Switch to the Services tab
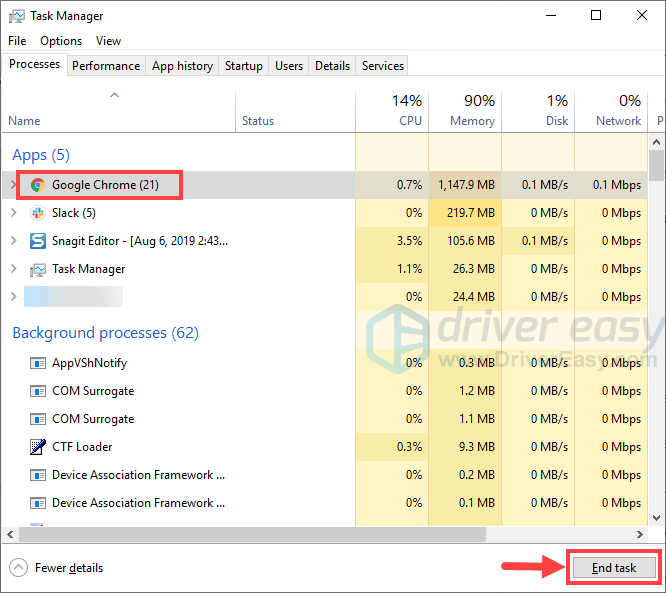The width and height of the screenshot is (666, 593). pyautogui.click(x=383, y=66)
